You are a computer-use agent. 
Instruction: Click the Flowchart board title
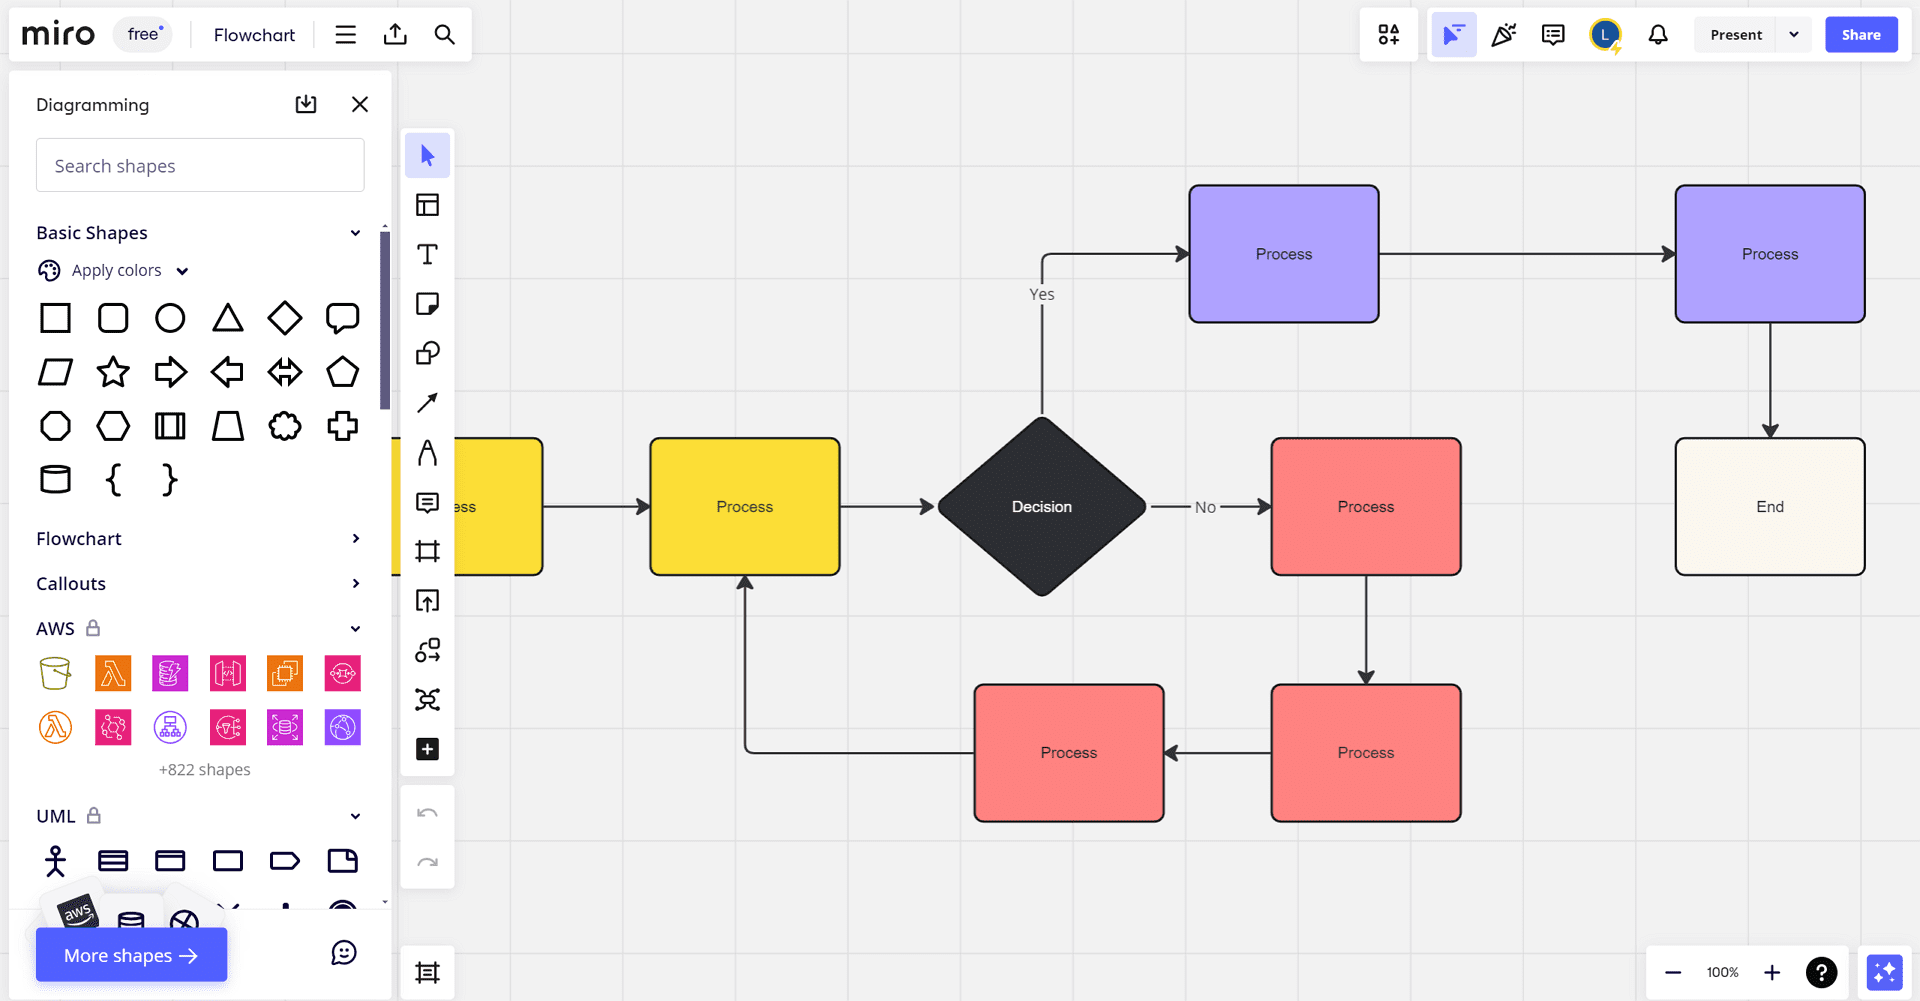[x=254, y=35]
